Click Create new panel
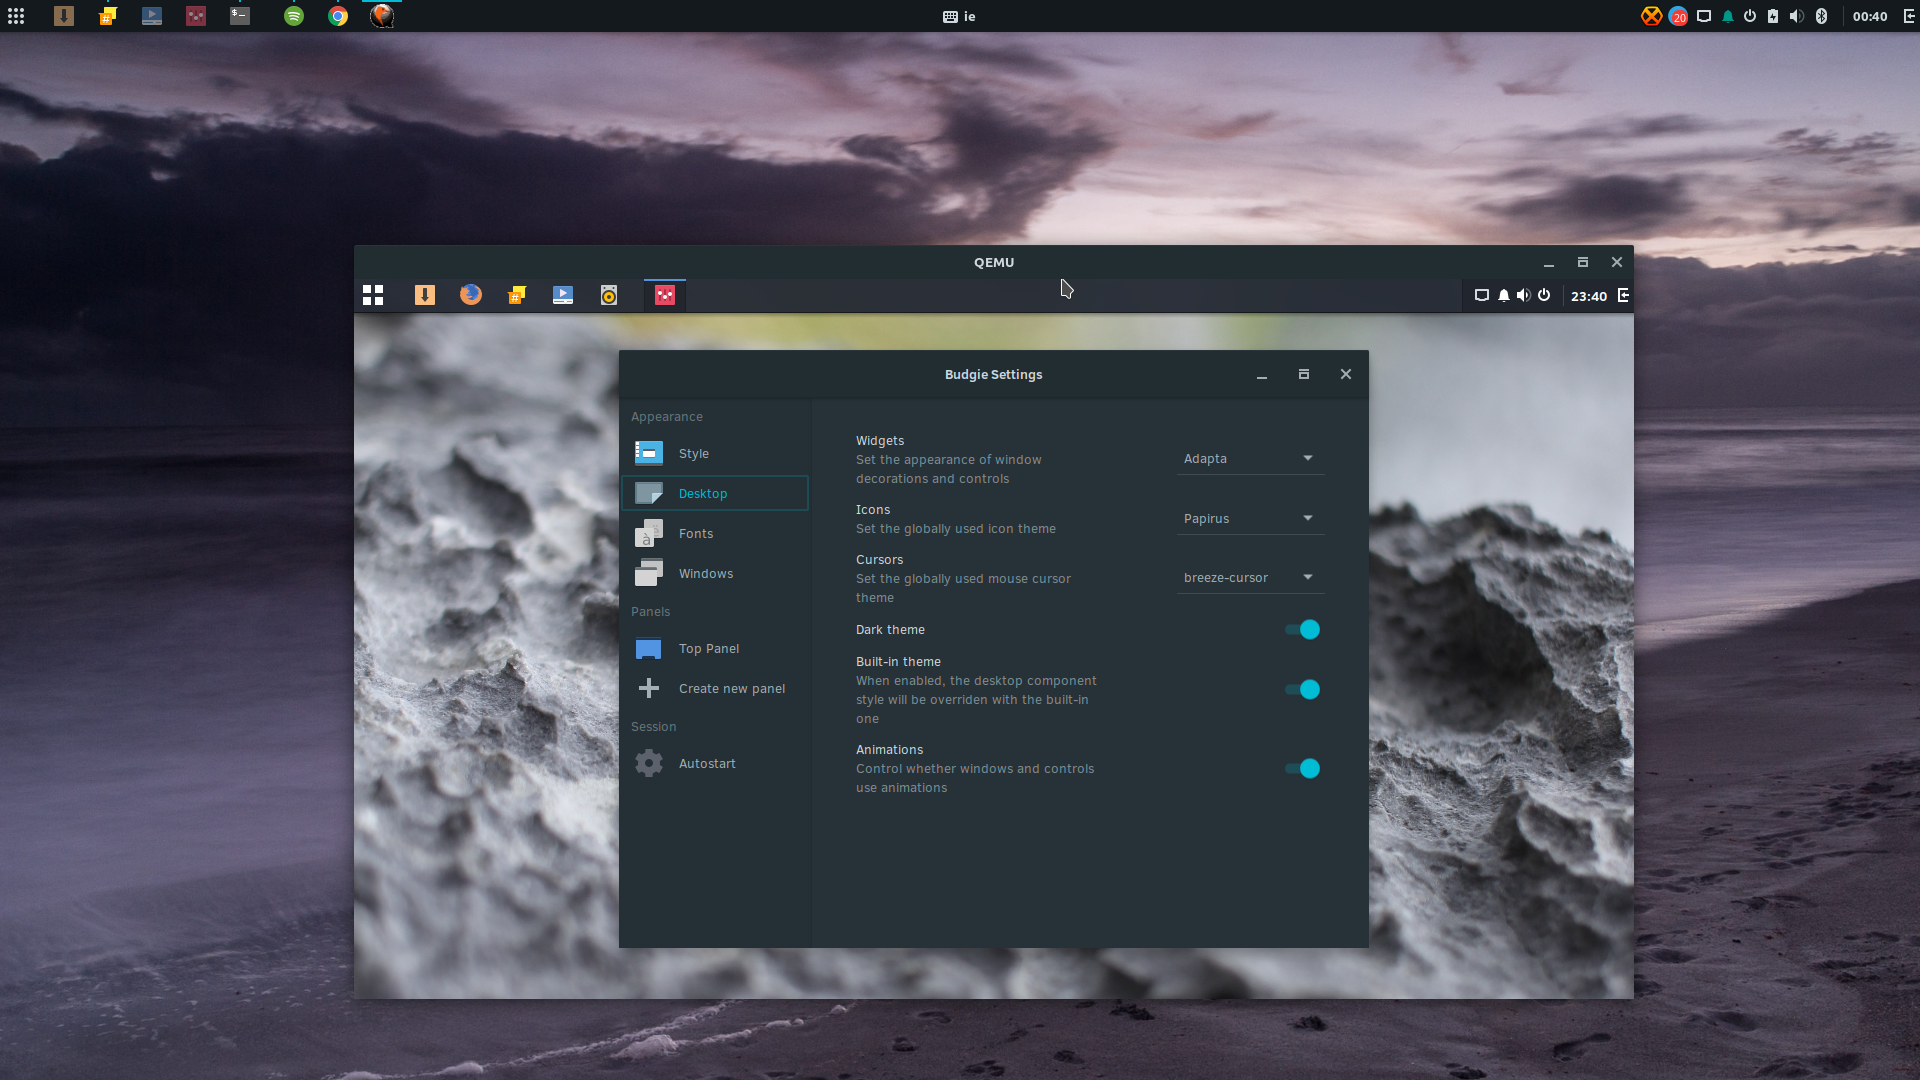Screen dimensions: 1920x1080 pos(715,688)
